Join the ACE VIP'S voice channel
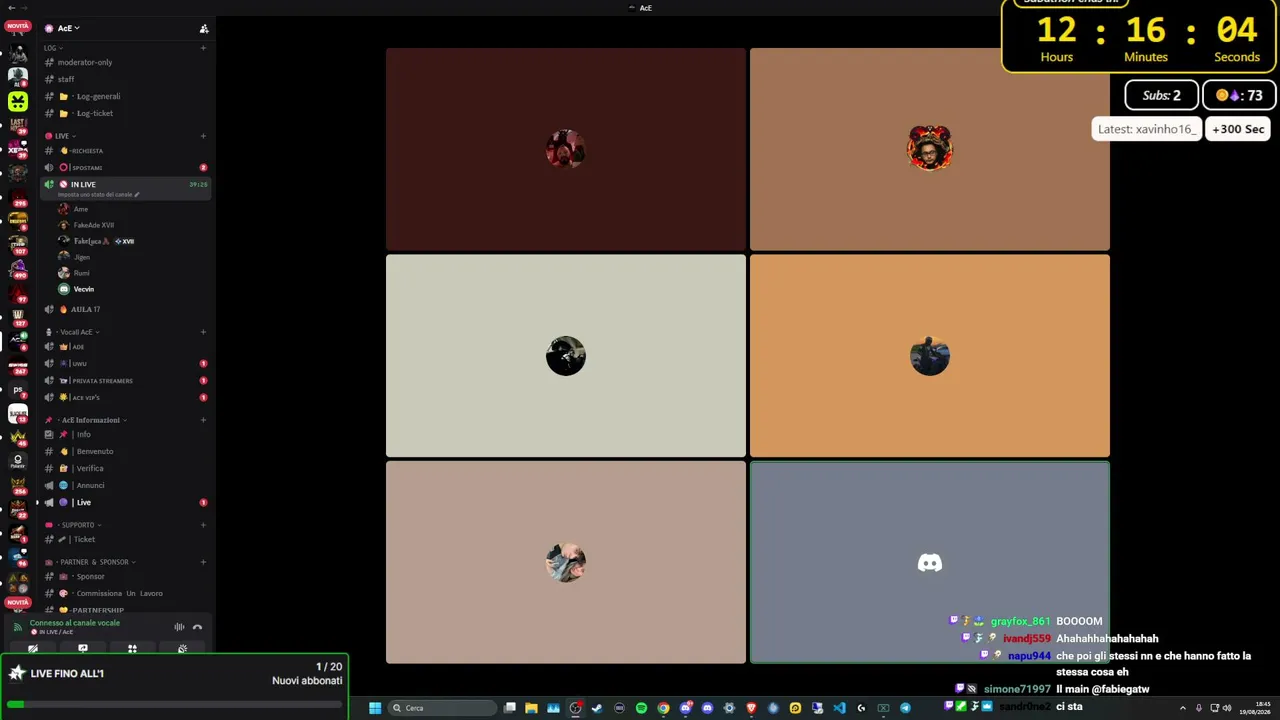1280x720 pixels. 125,398
